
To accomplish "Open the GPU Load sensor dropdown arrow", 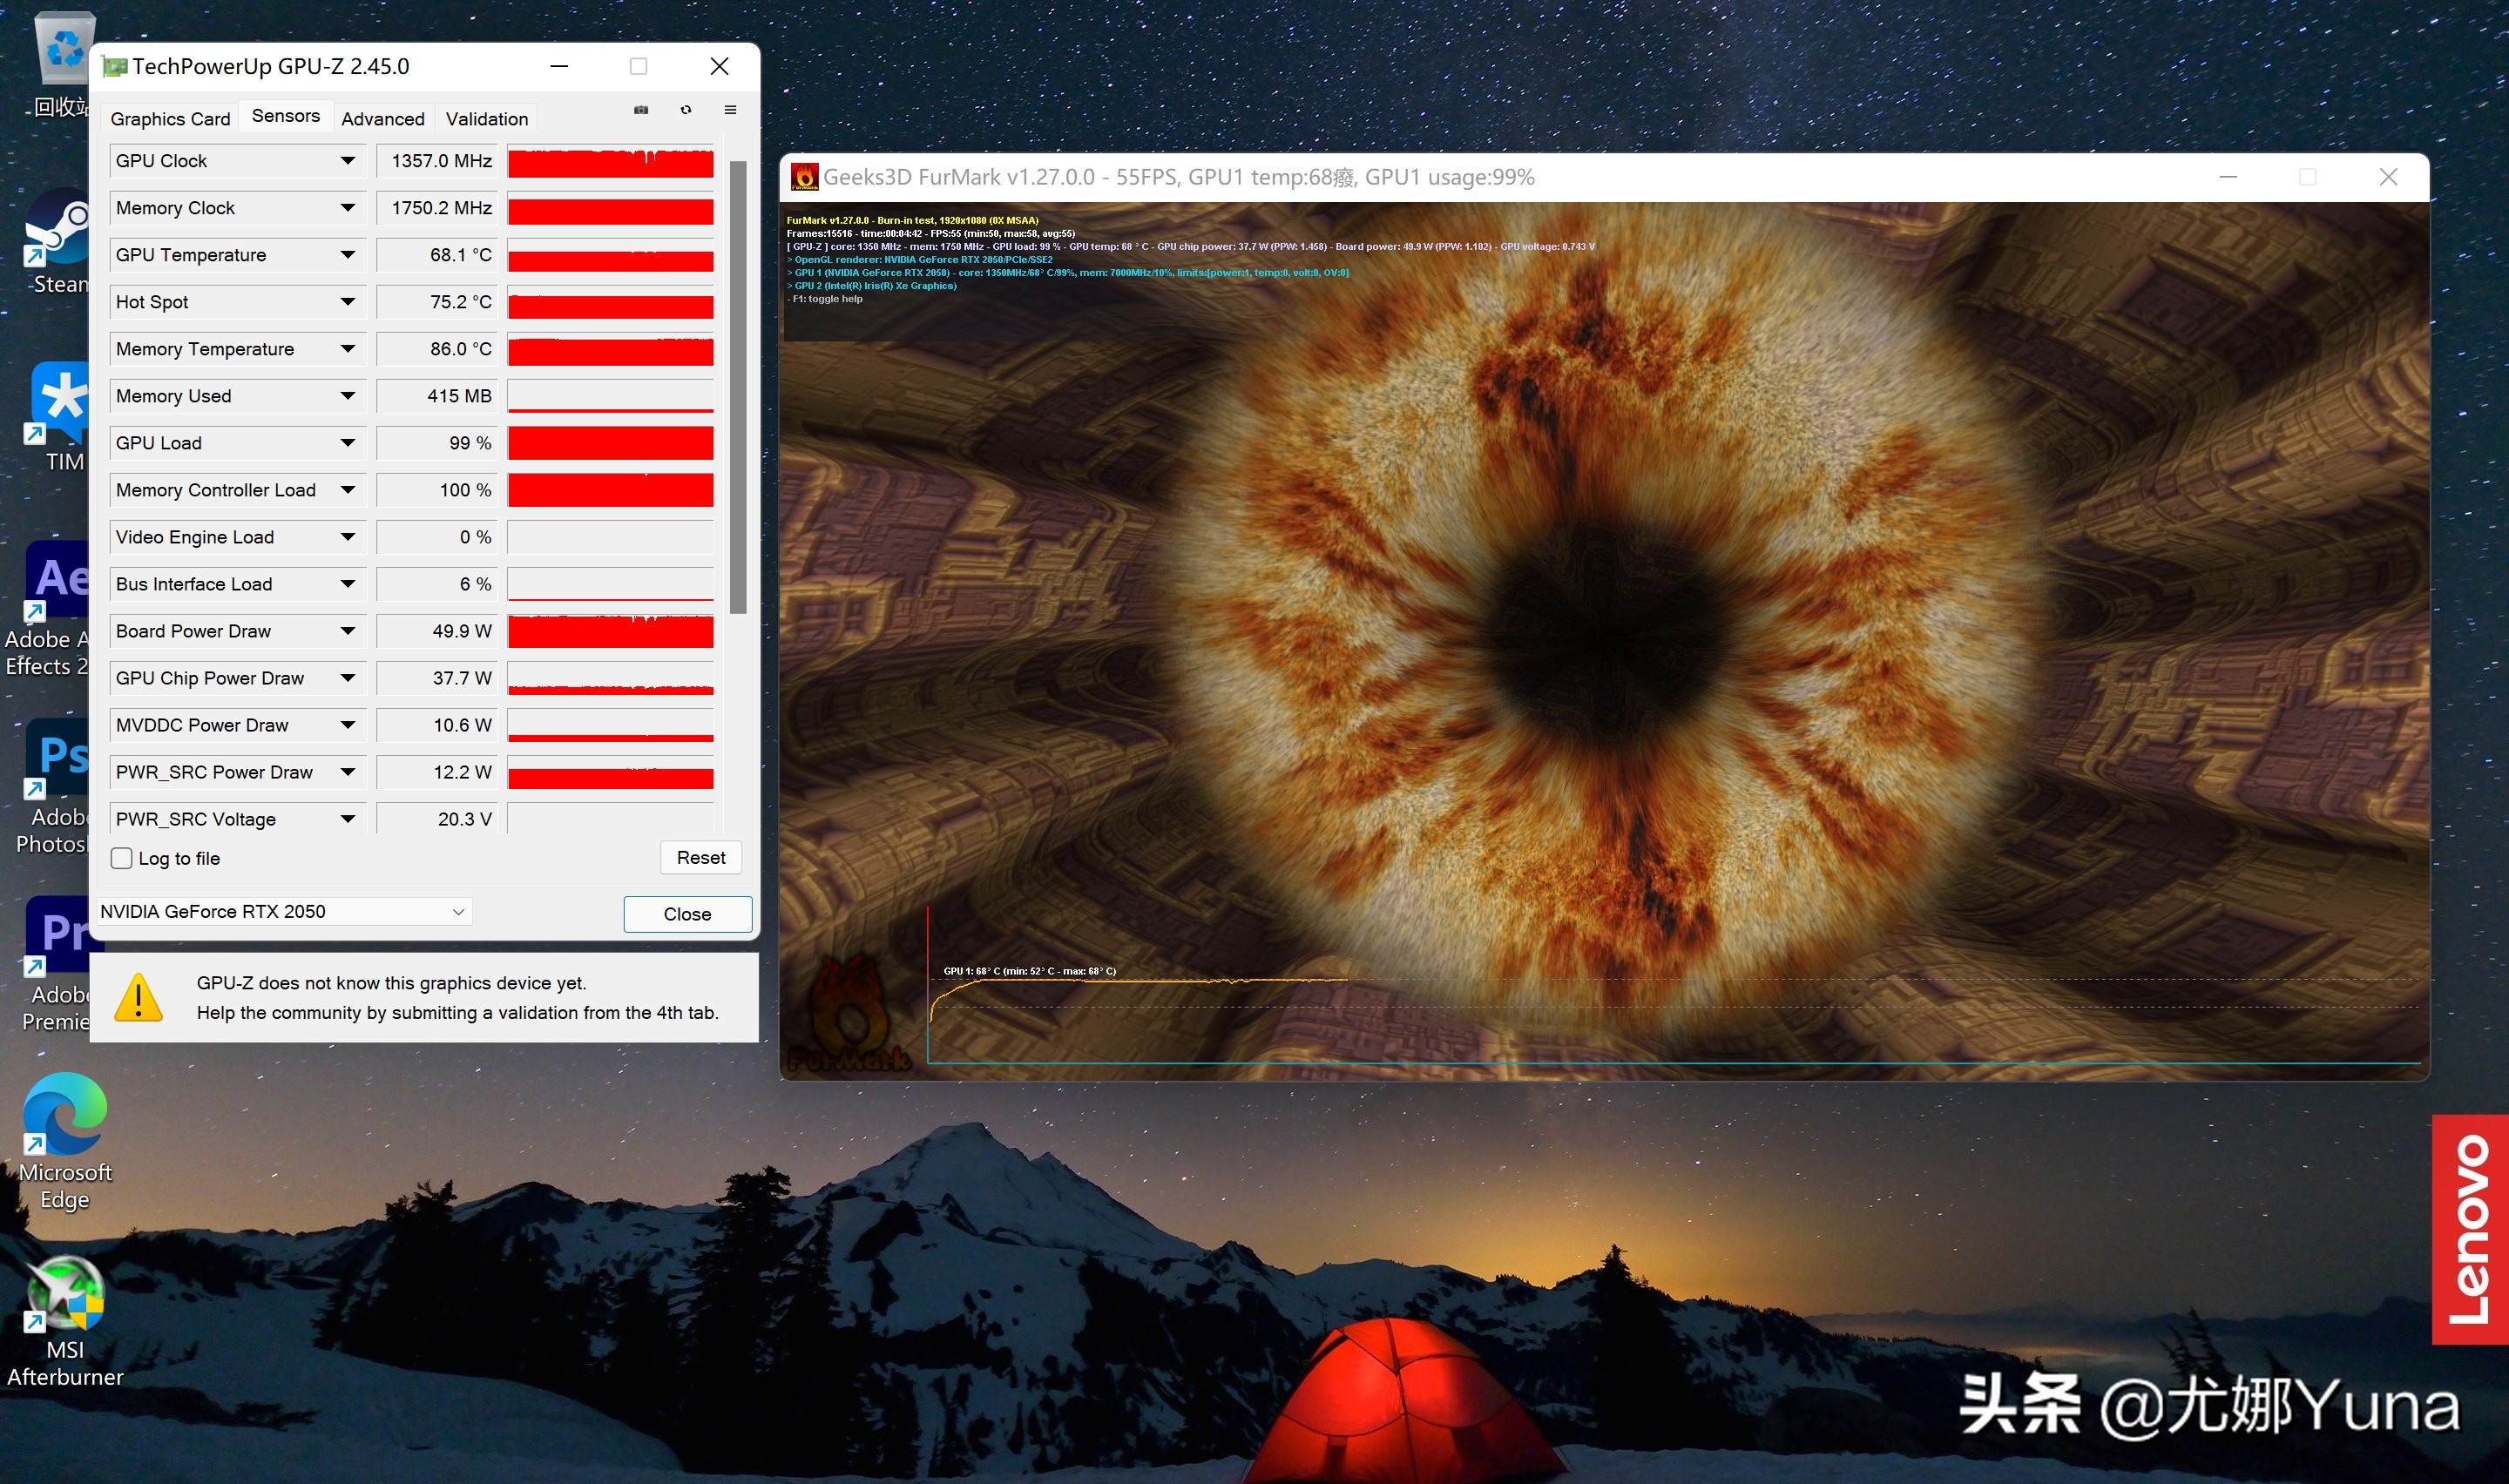I will click(x=348, y=443).
